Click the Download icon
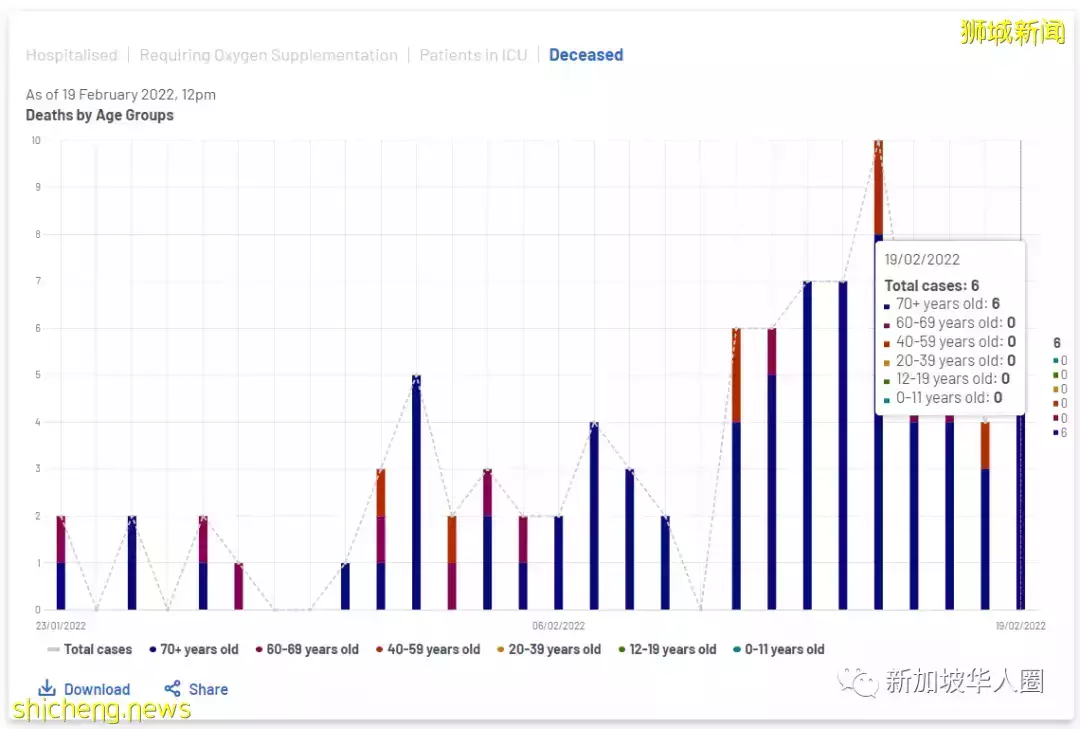This screenshot has width=1080, height=729. [x=46, y=689]
